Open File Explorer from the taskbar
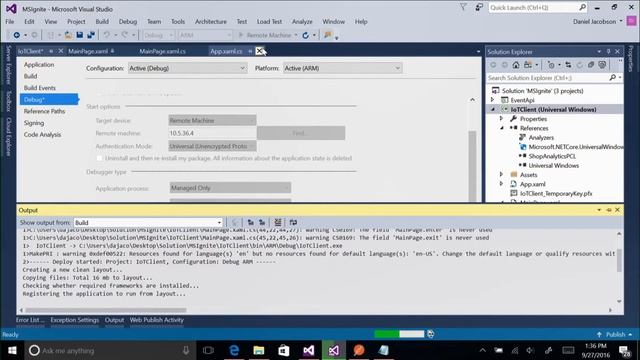Screen dimensions: 640x360 pos(259,350)
